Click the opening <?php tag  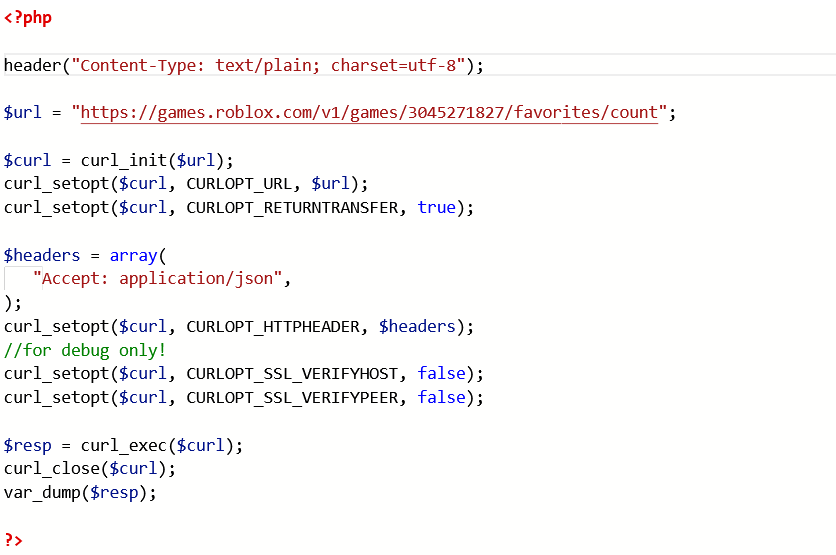pyautogui.click(x=28, y=18)
